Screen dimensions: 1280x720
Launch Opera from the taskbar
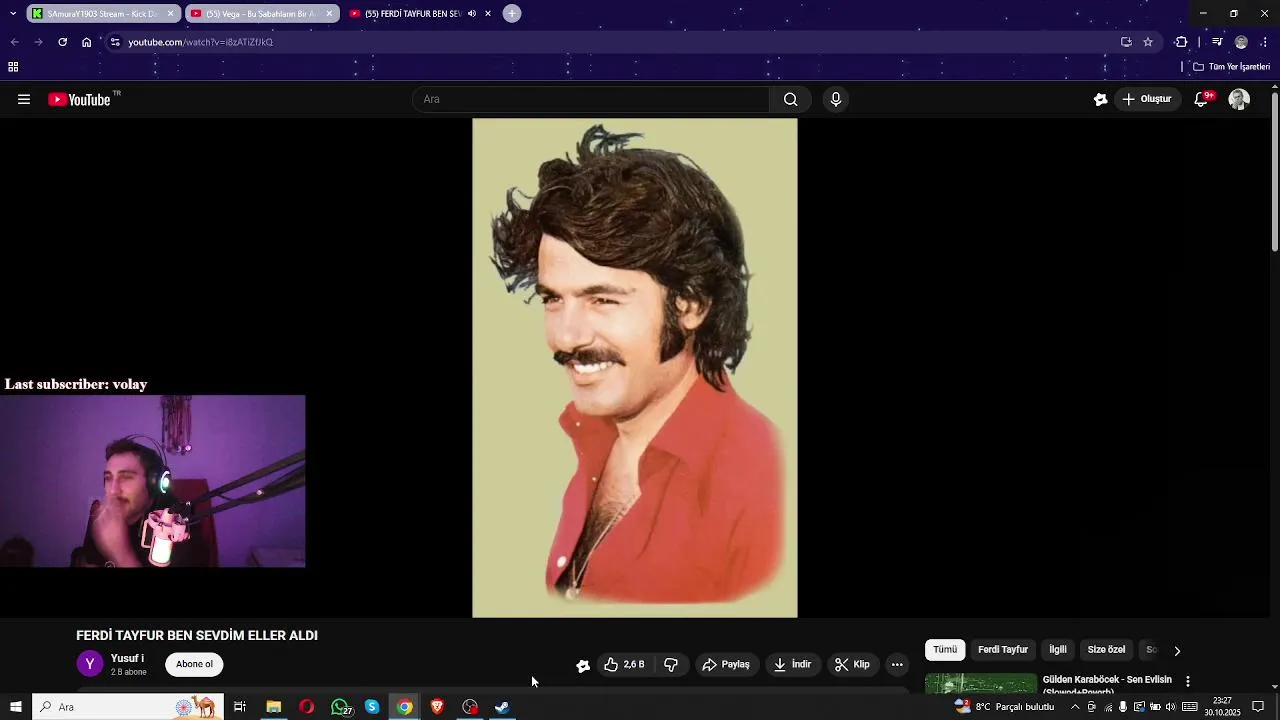coord(306,707)
